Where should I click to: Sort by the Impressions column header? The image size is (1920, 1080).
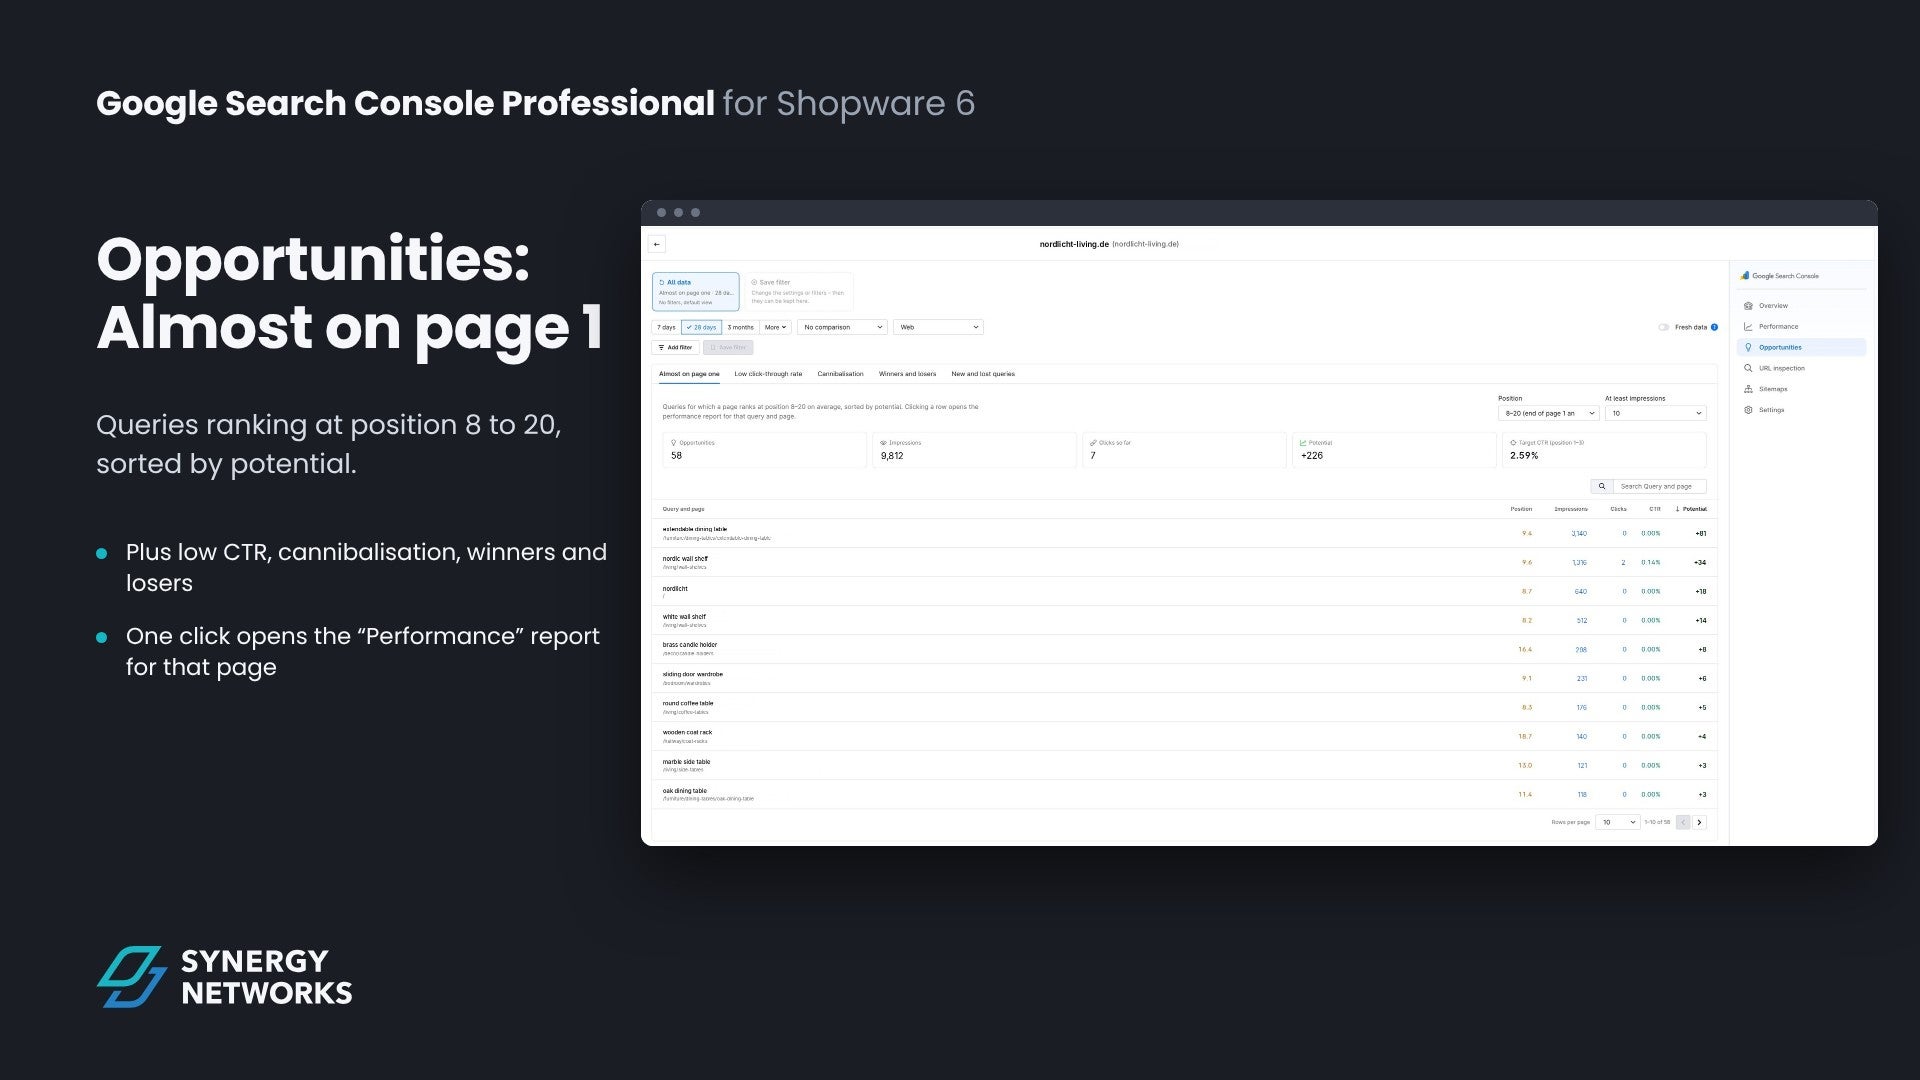[x=1570, y=509]
